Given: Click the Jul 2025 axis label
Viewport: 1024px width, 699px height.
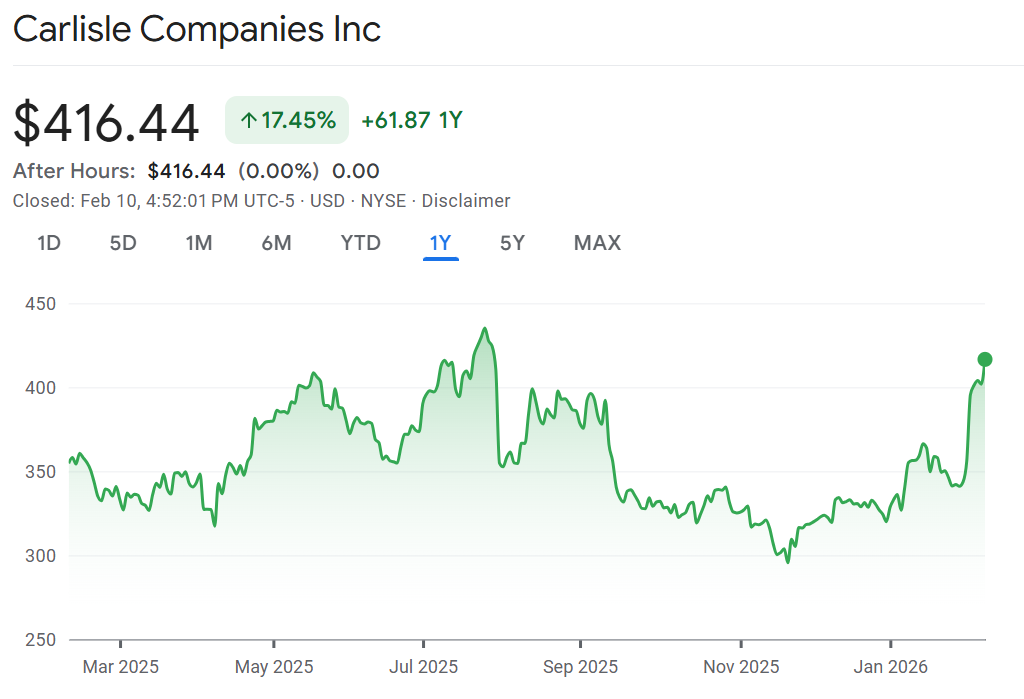Looking at the screenshot, I should click(423, 667).
